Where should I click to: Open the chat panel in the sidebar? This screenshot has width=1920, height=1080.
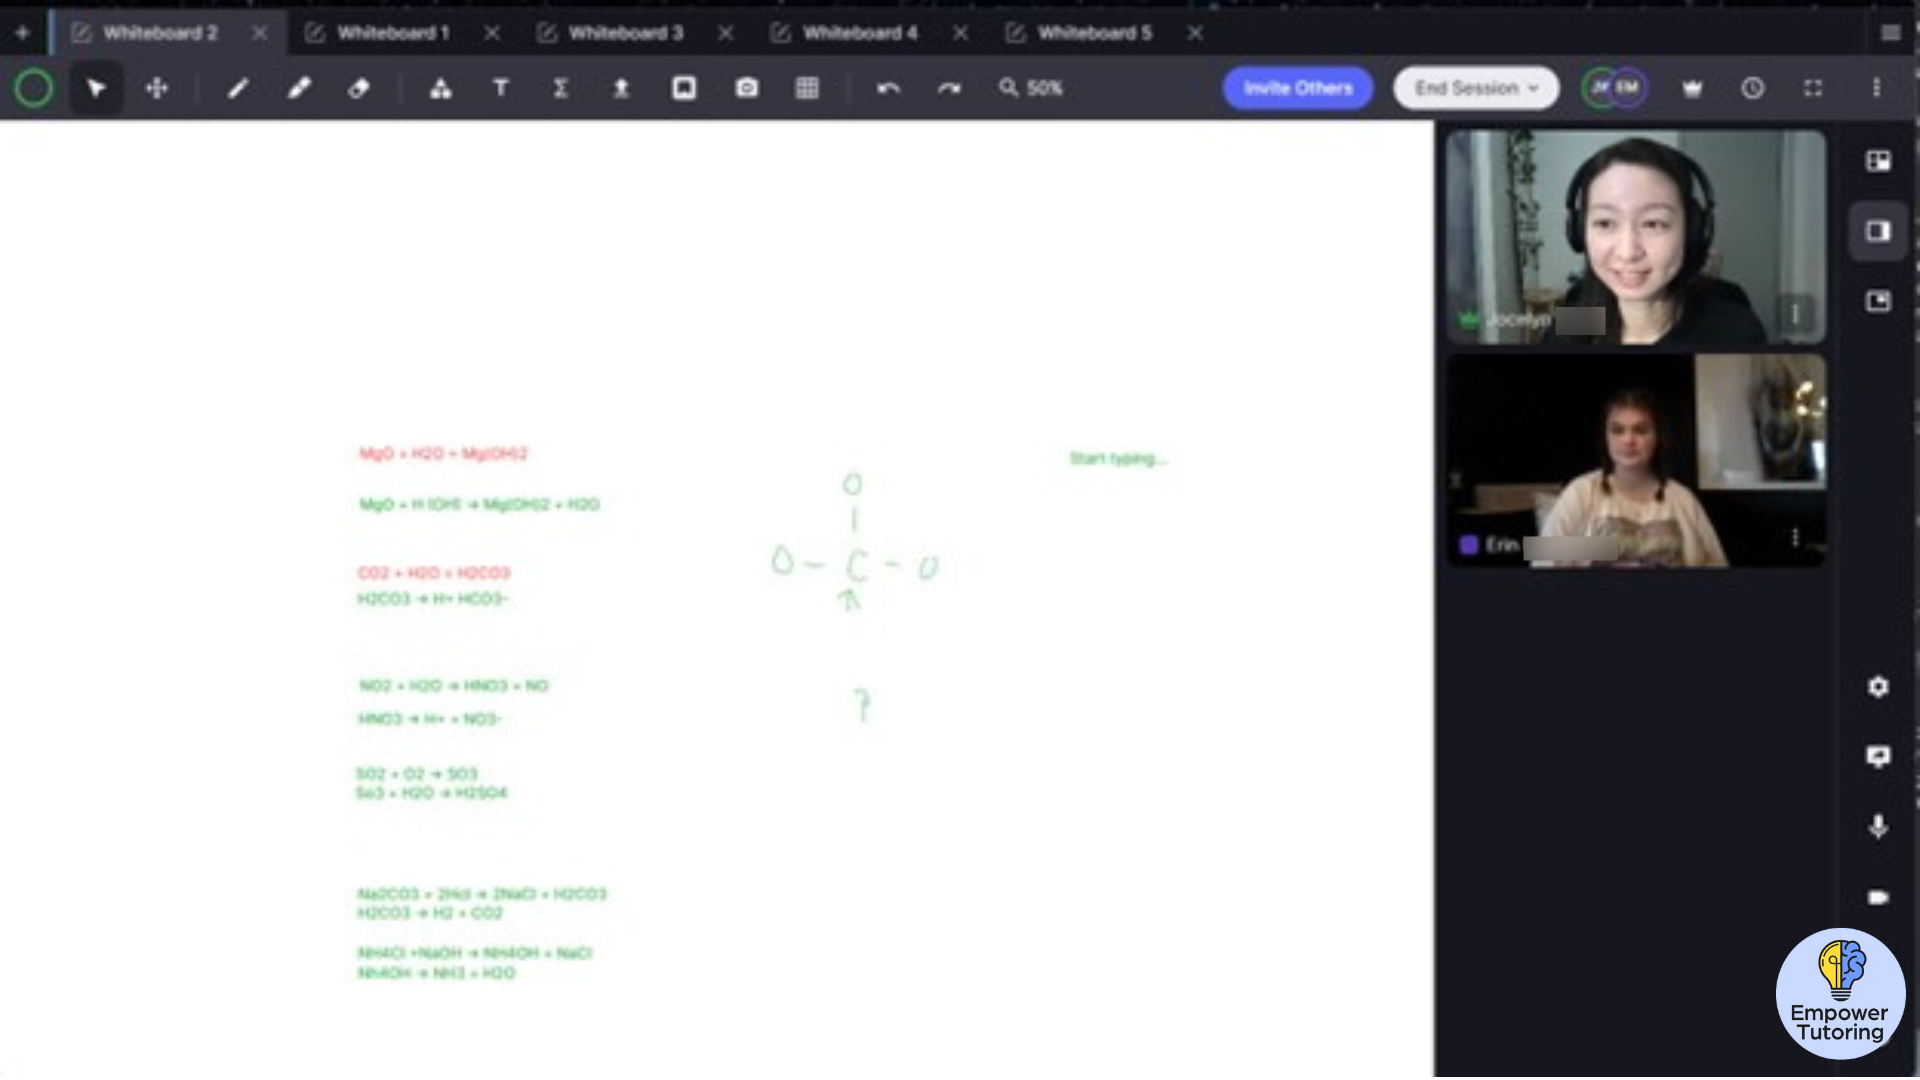coord(1880,757)
